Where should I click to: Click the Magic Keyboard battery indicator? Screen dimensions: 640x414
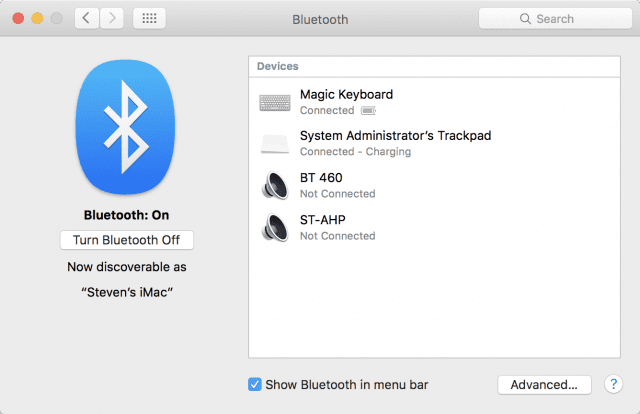[x=368, y=111]
